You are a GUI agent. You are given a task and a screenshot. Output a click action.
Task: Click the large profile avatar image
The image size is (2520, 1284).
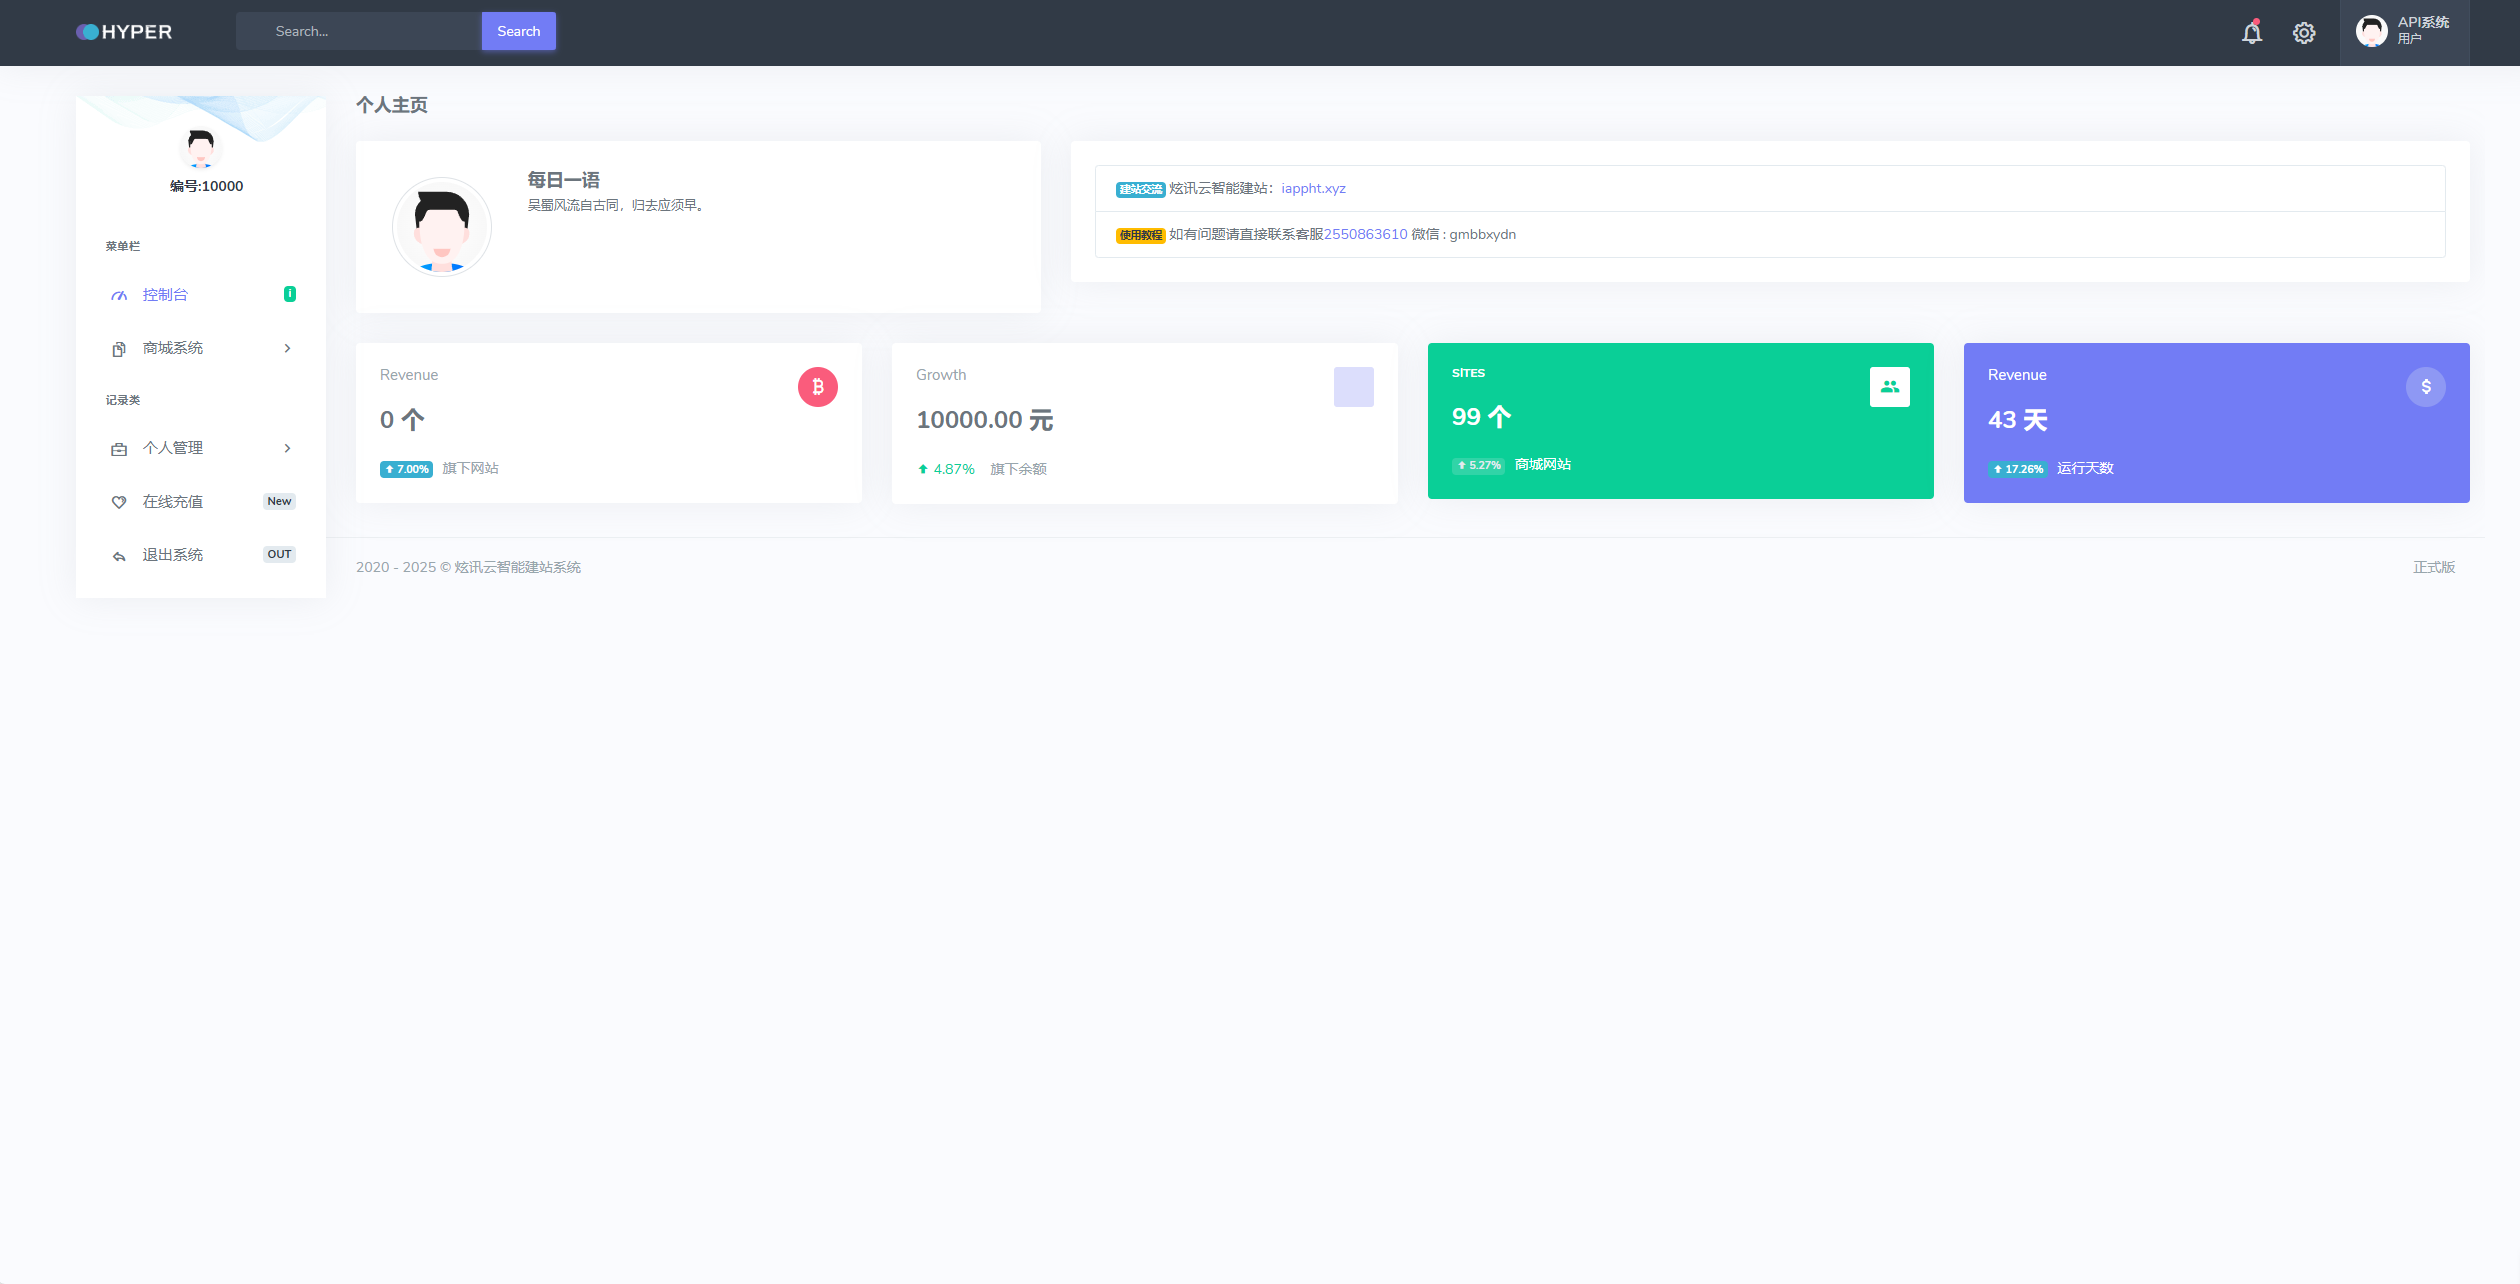coord(442,227)
